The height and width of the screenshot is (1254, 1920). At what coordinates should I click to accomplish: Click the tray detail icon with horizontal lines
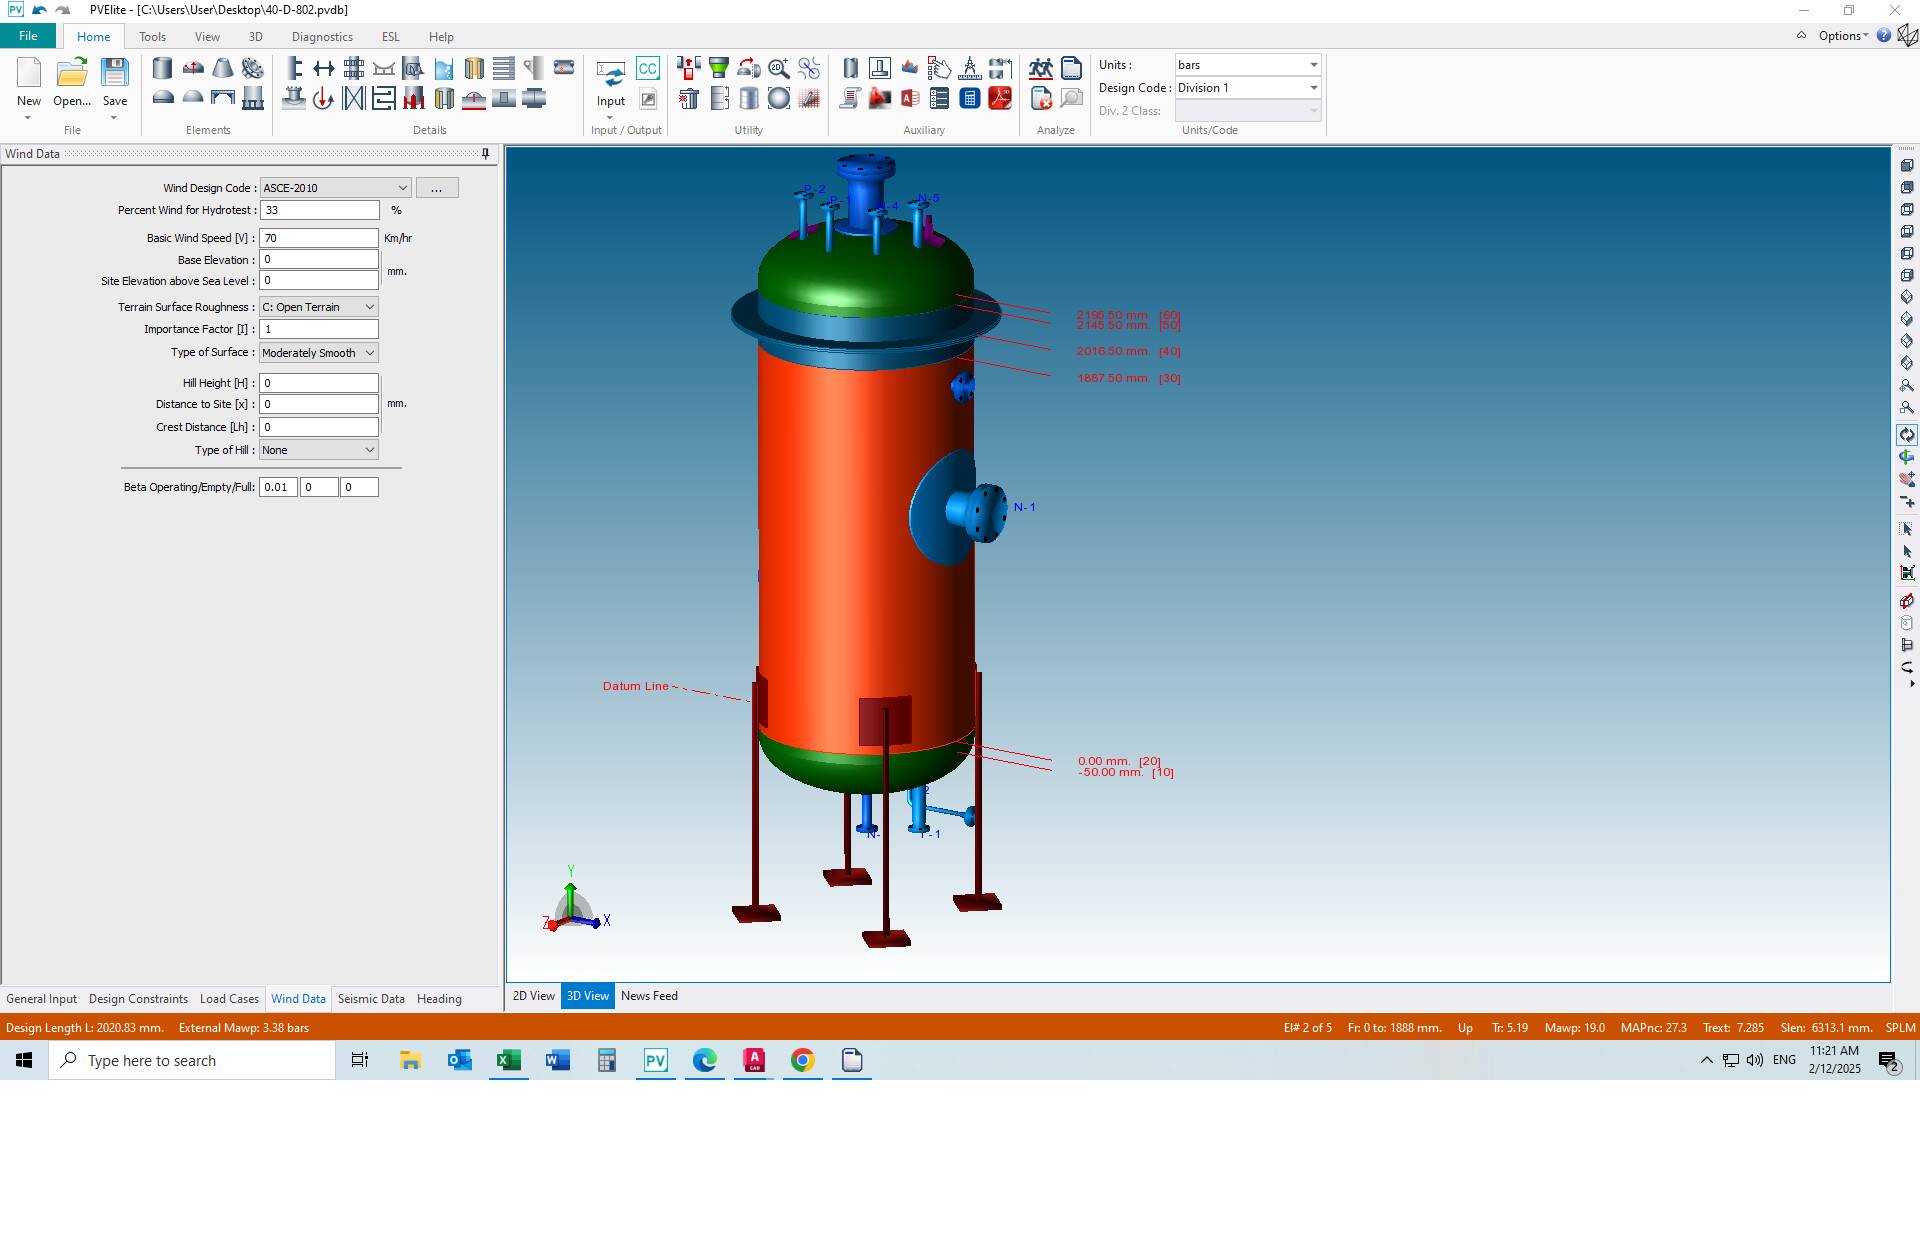point(504,68)
